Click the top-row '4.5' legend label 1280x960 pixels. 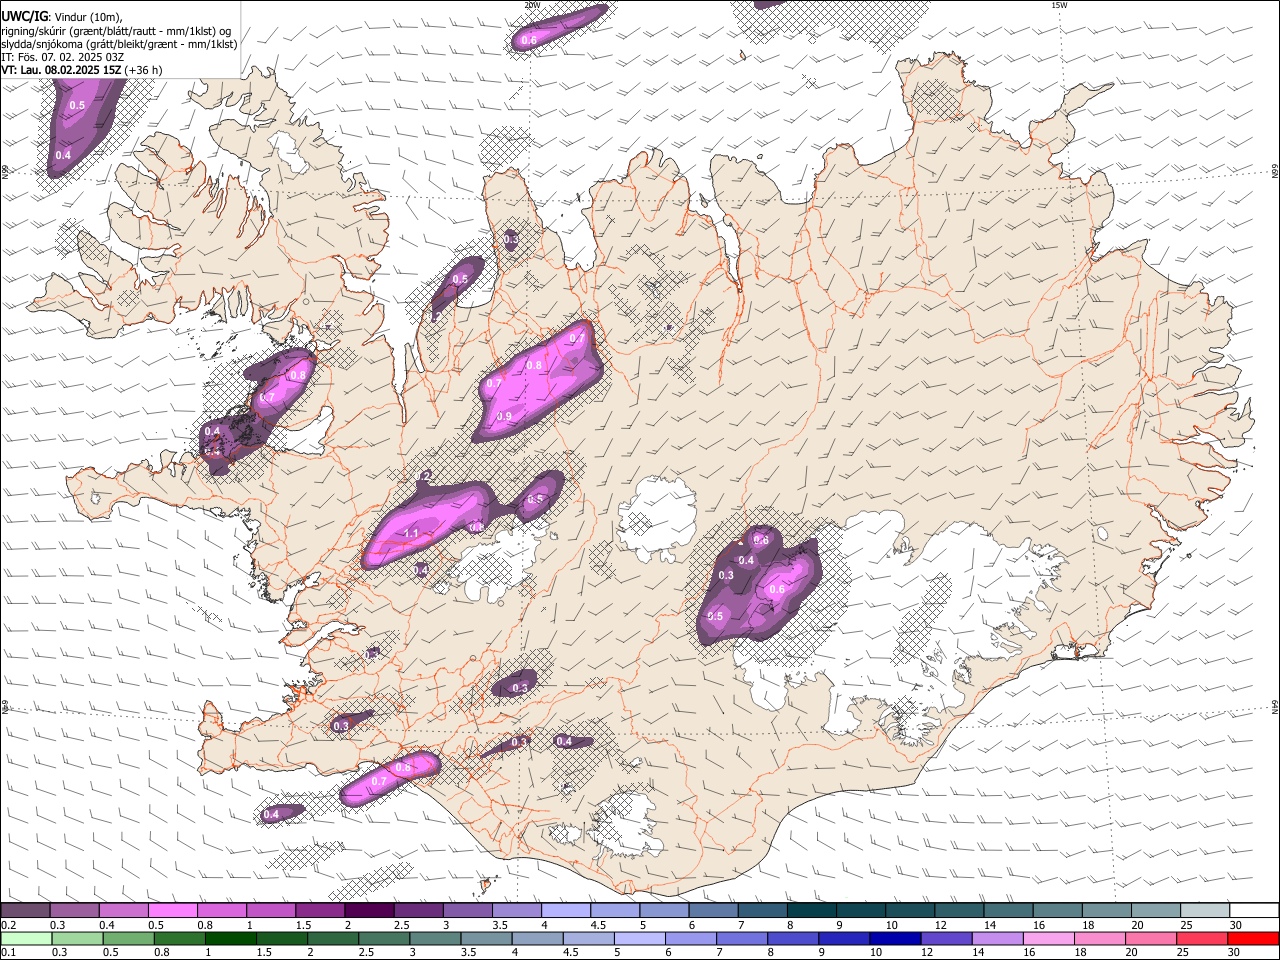[598, 925]
